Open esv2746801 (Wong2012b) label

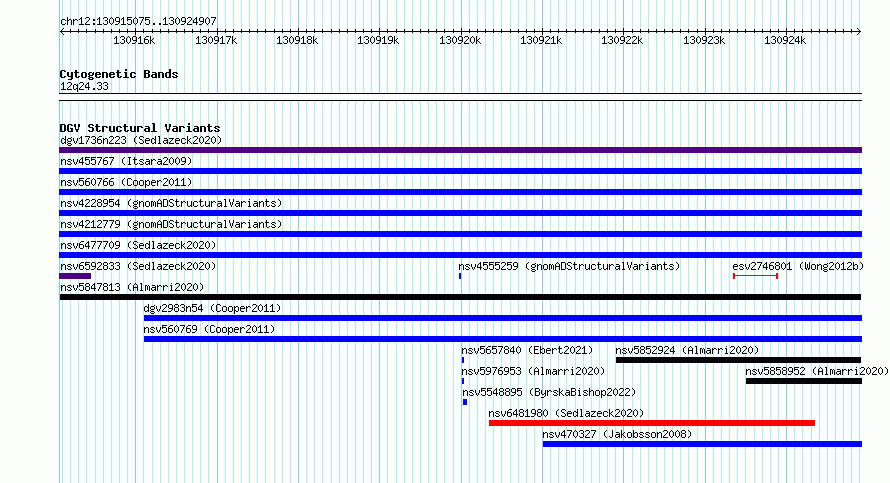click(x=798, y=266)
